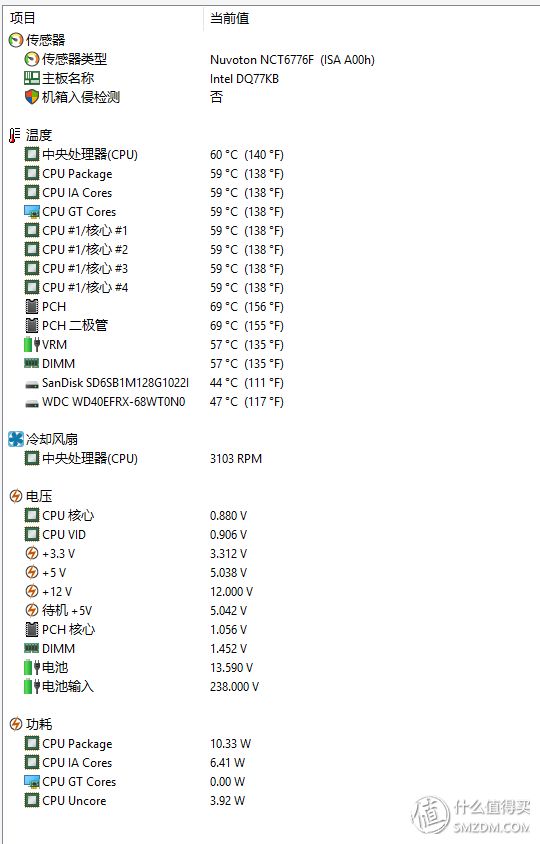Select the 功耗 section label

(39, 725)
